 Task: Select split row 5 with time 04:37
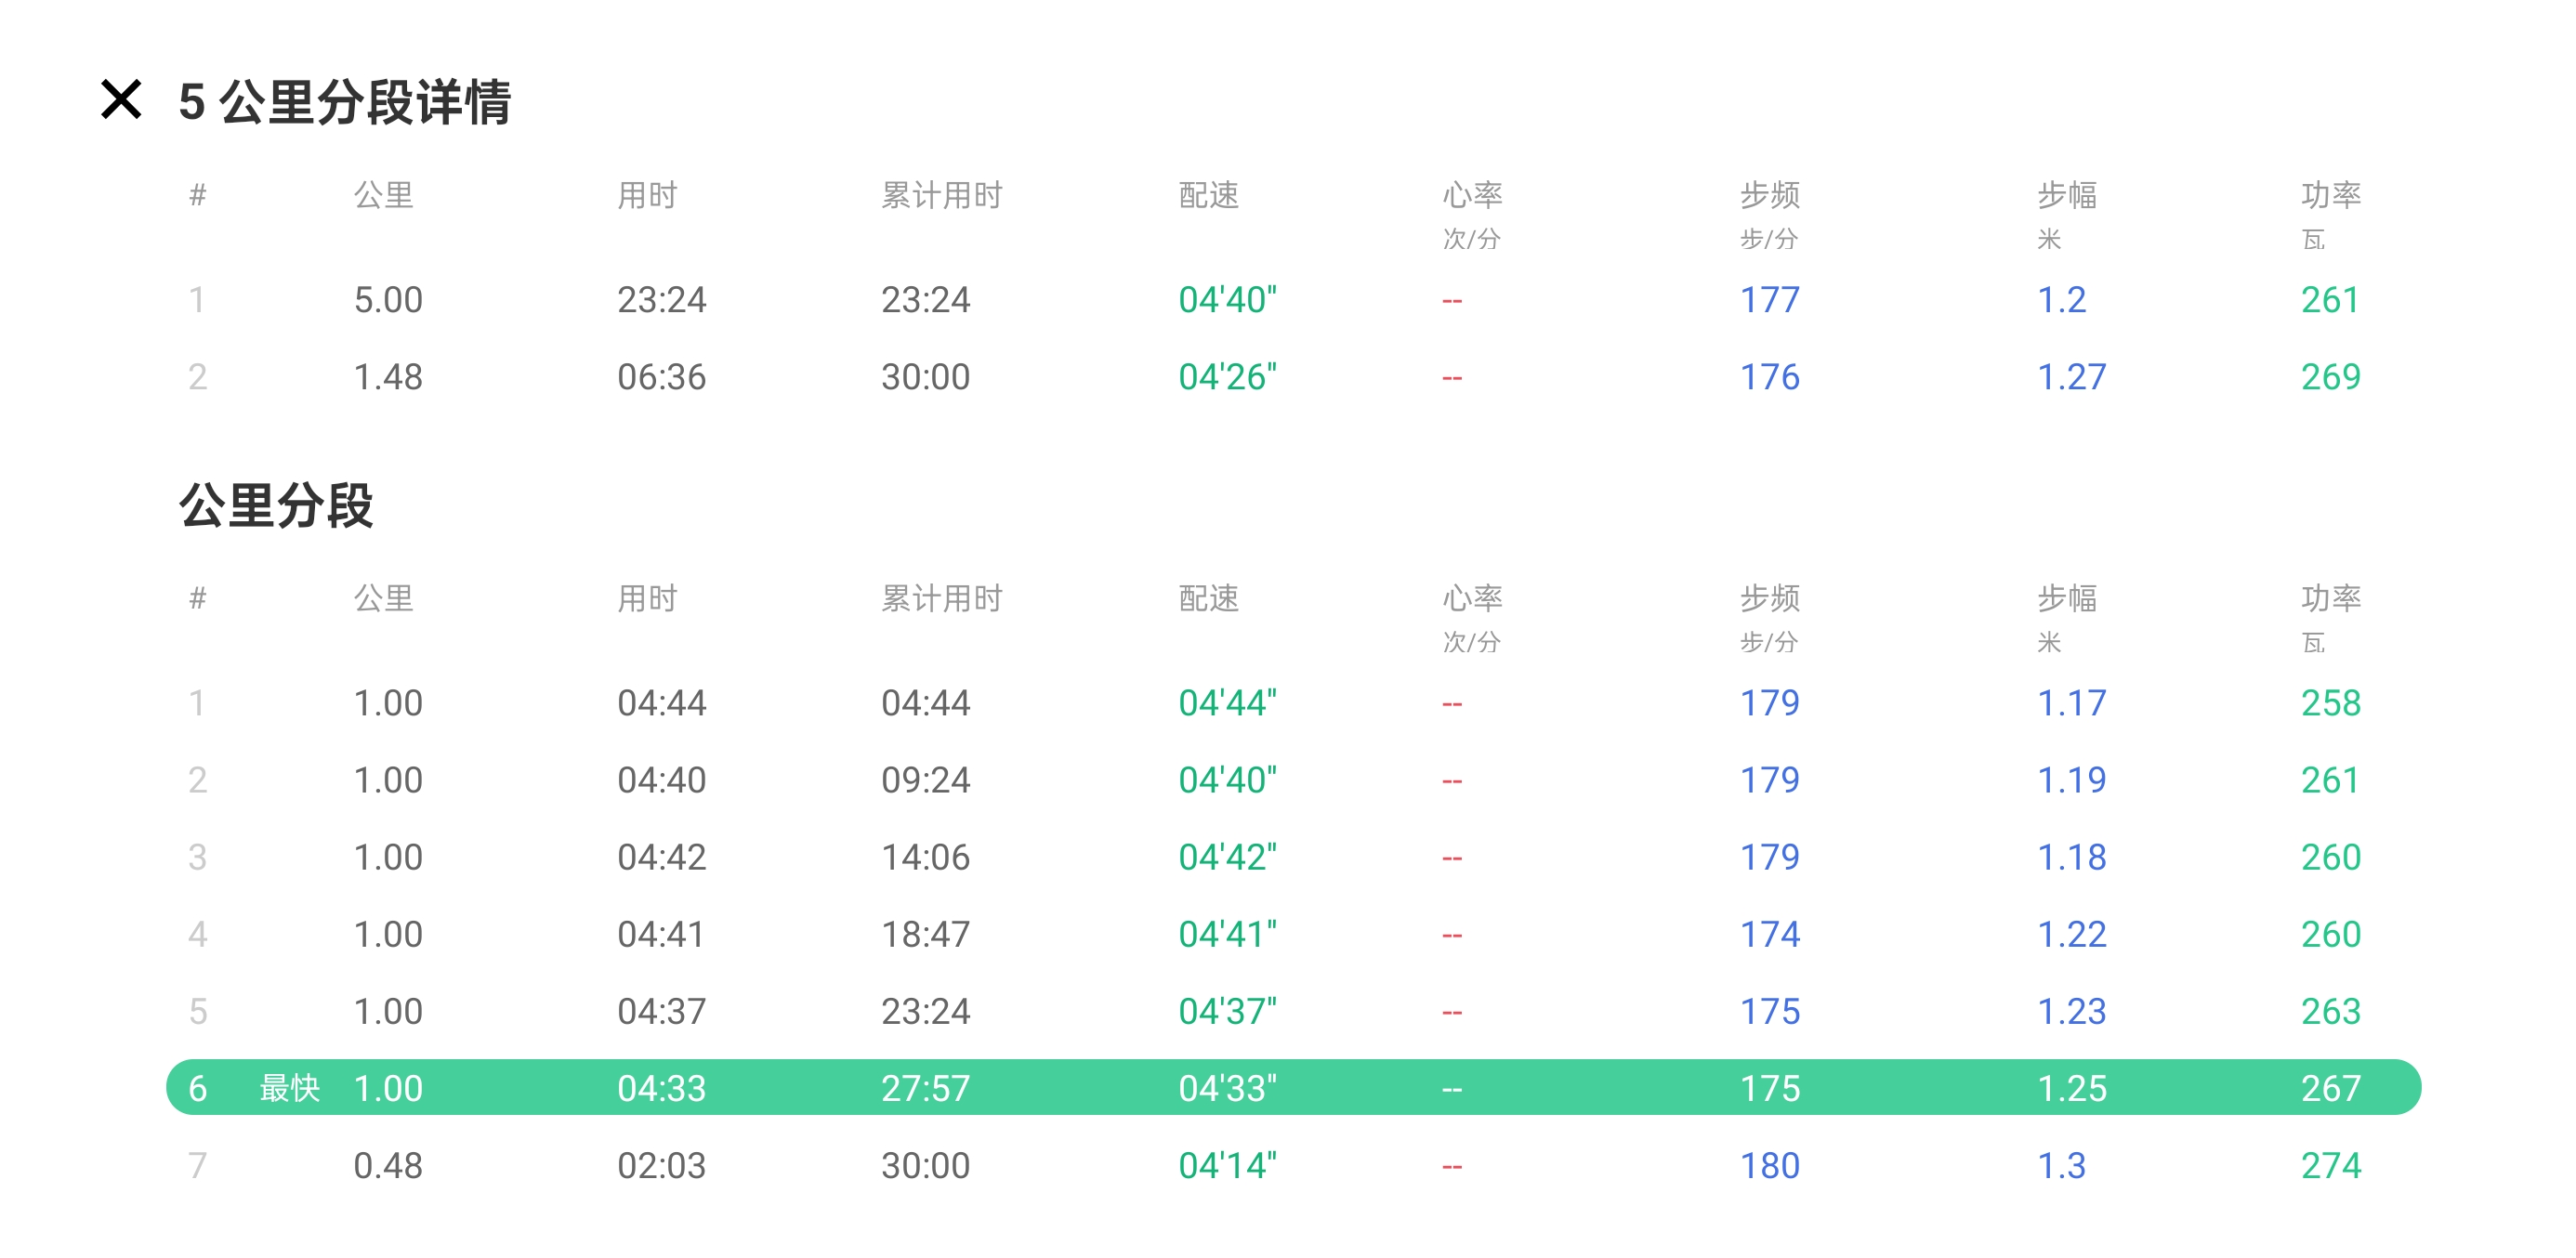coord(661,1011)
